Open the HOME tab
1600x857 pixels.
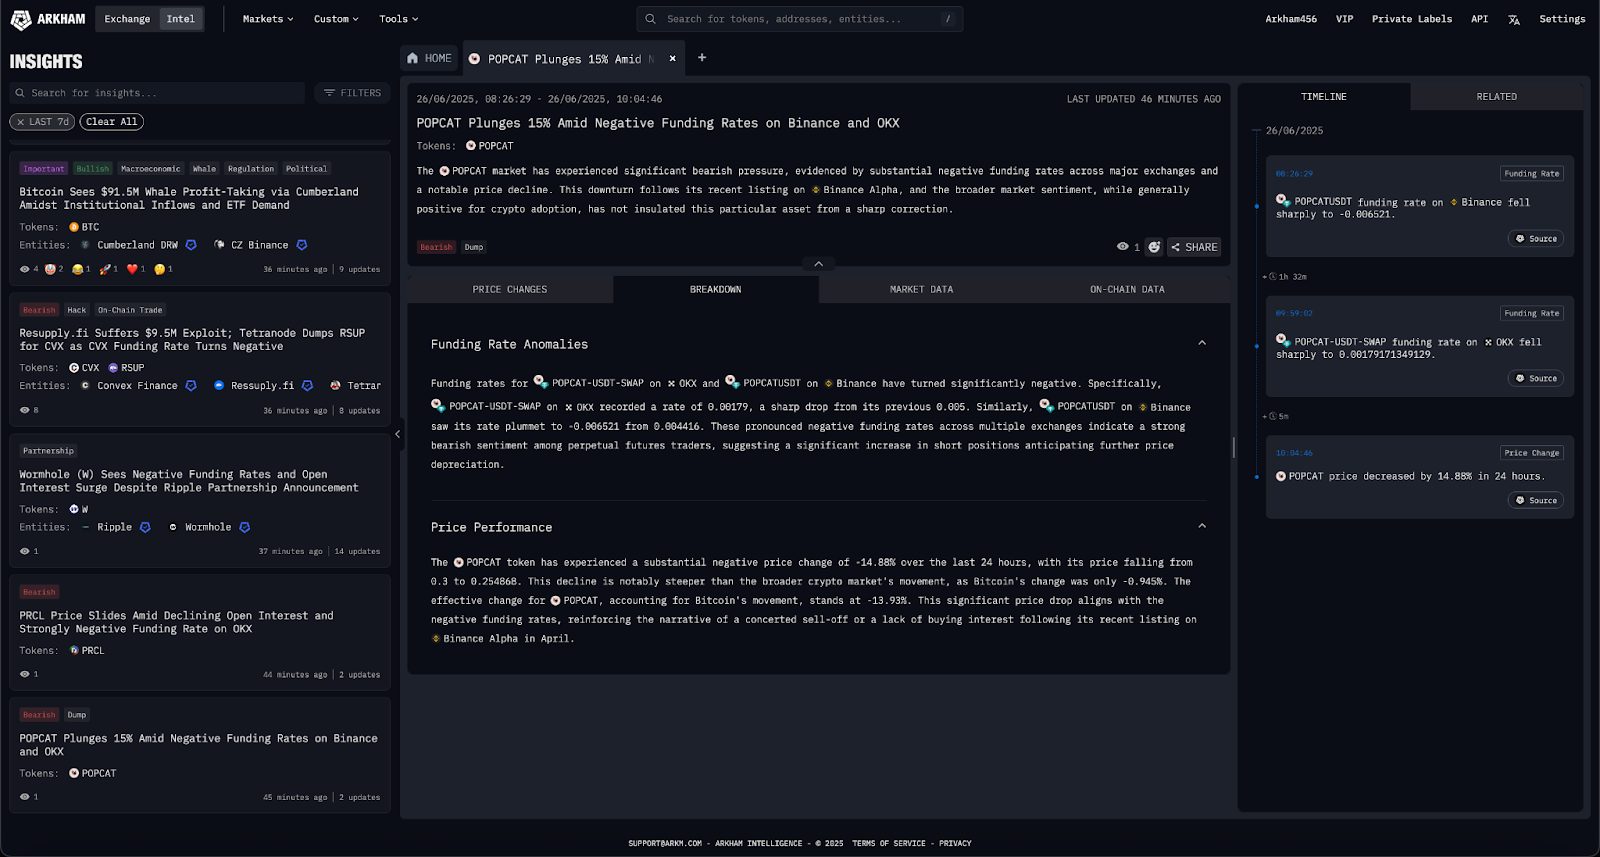429,58
